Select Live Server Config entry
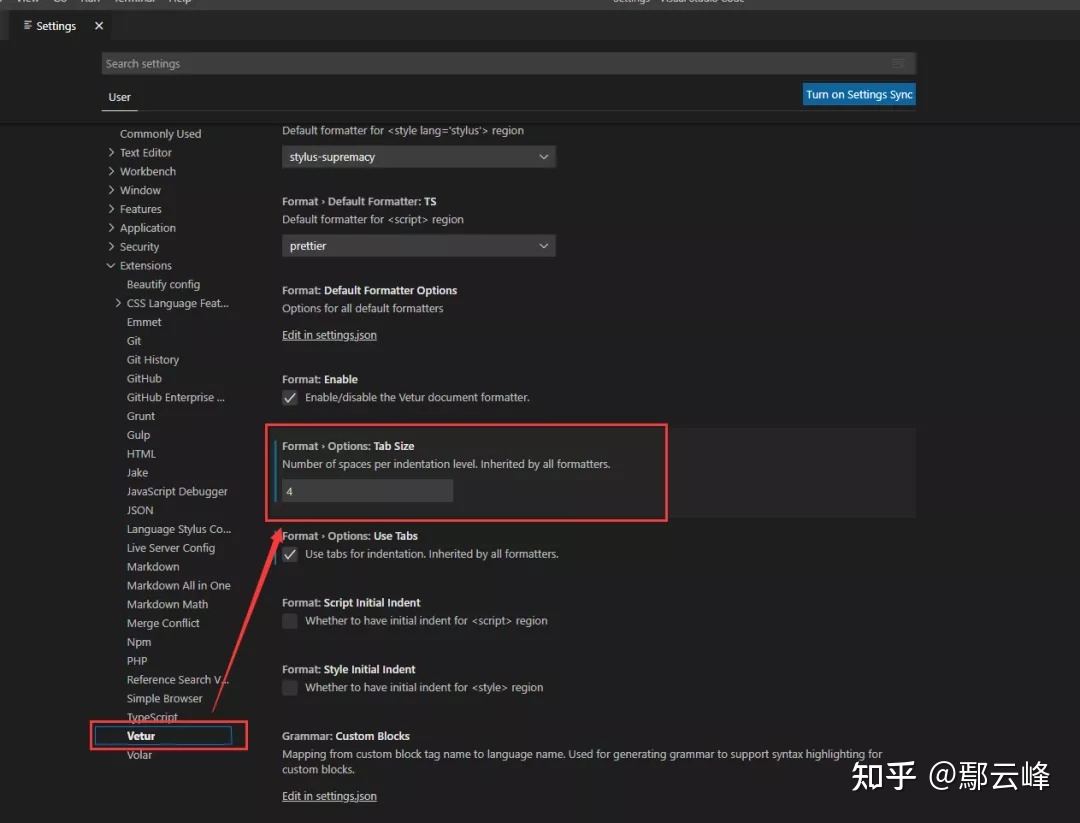Viewport: 1080px width, 823px height. pyautogui.click(x=171, y=548)
